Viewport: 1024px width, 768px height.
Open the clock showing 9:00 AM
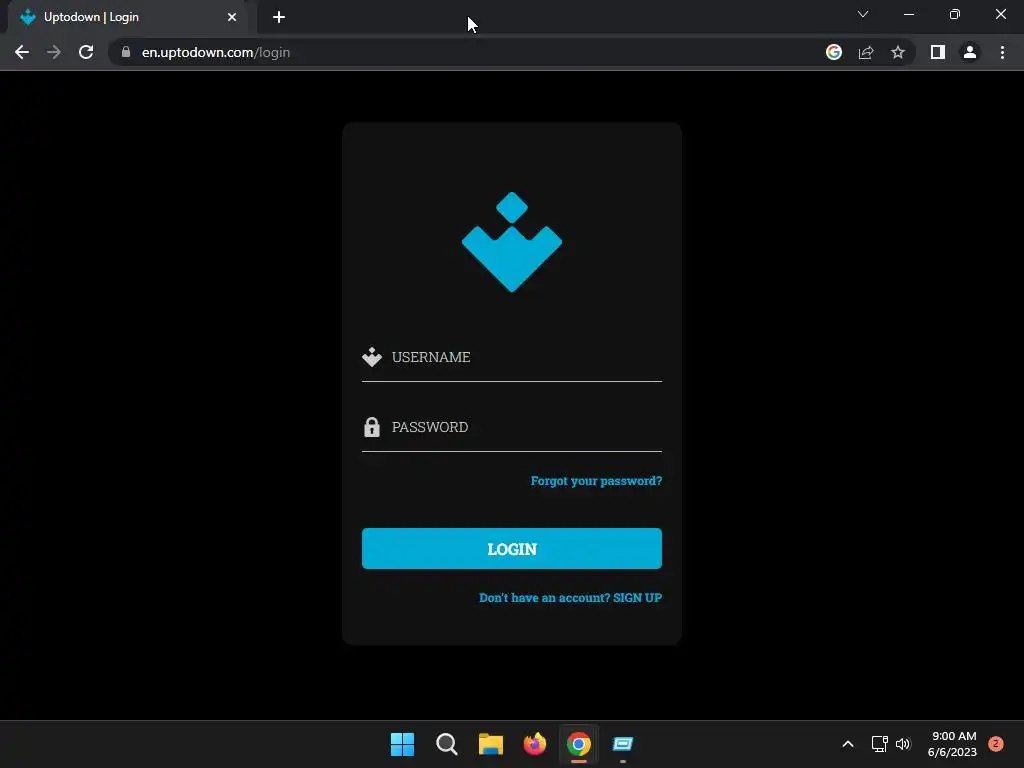pyautogui.click(x=953, y=744)
